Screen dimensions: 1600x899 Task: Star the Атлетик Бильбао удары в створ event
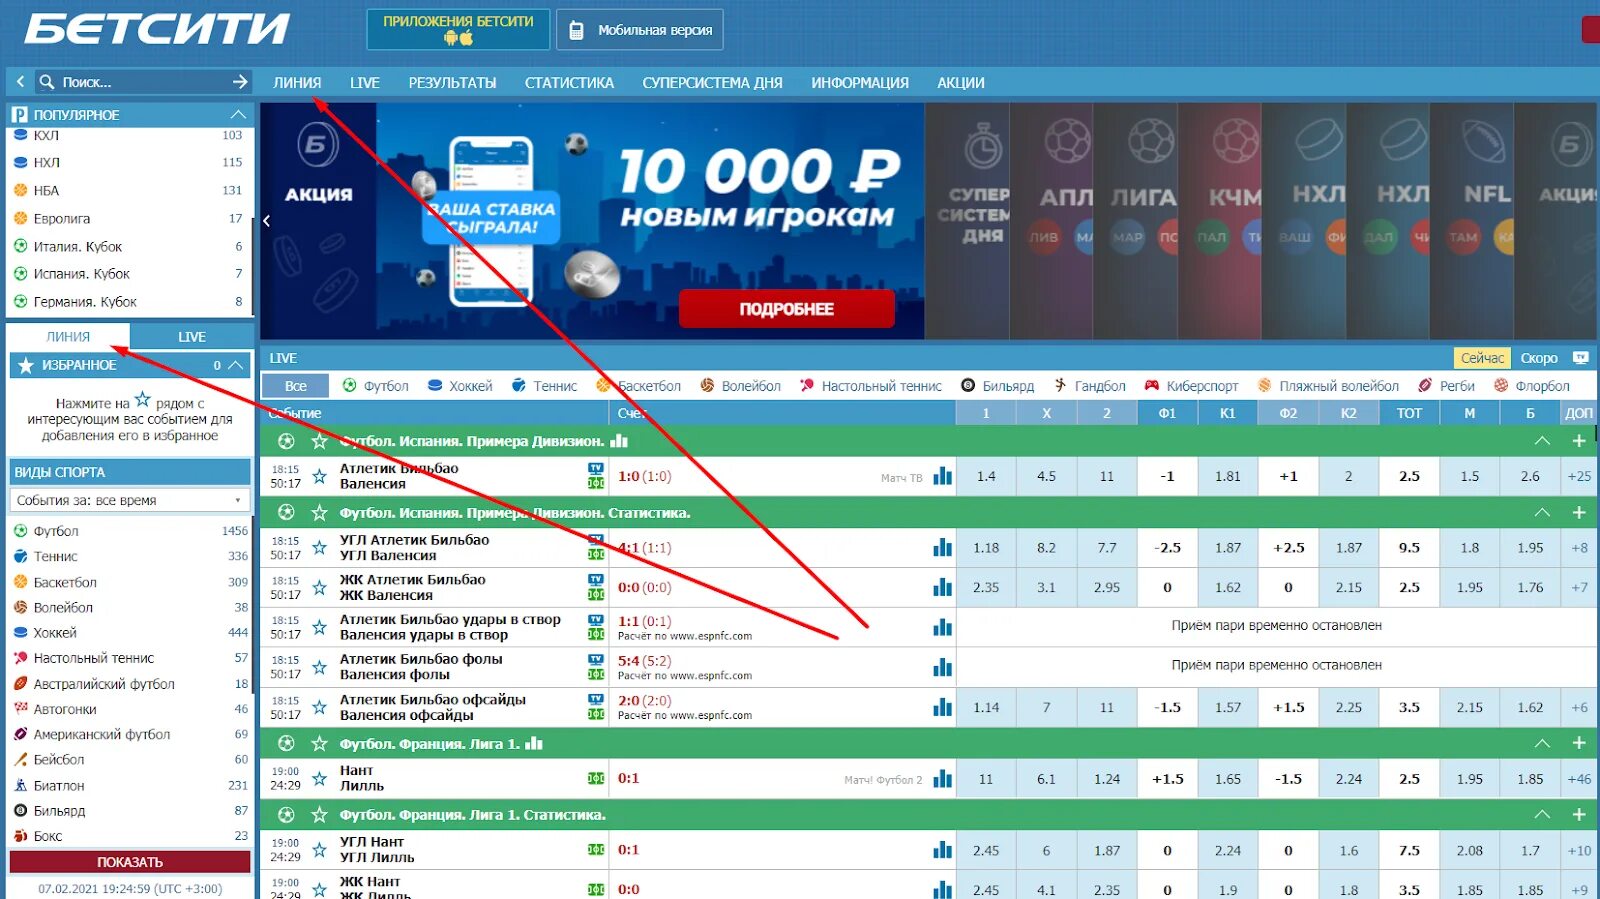pos(319,627)
